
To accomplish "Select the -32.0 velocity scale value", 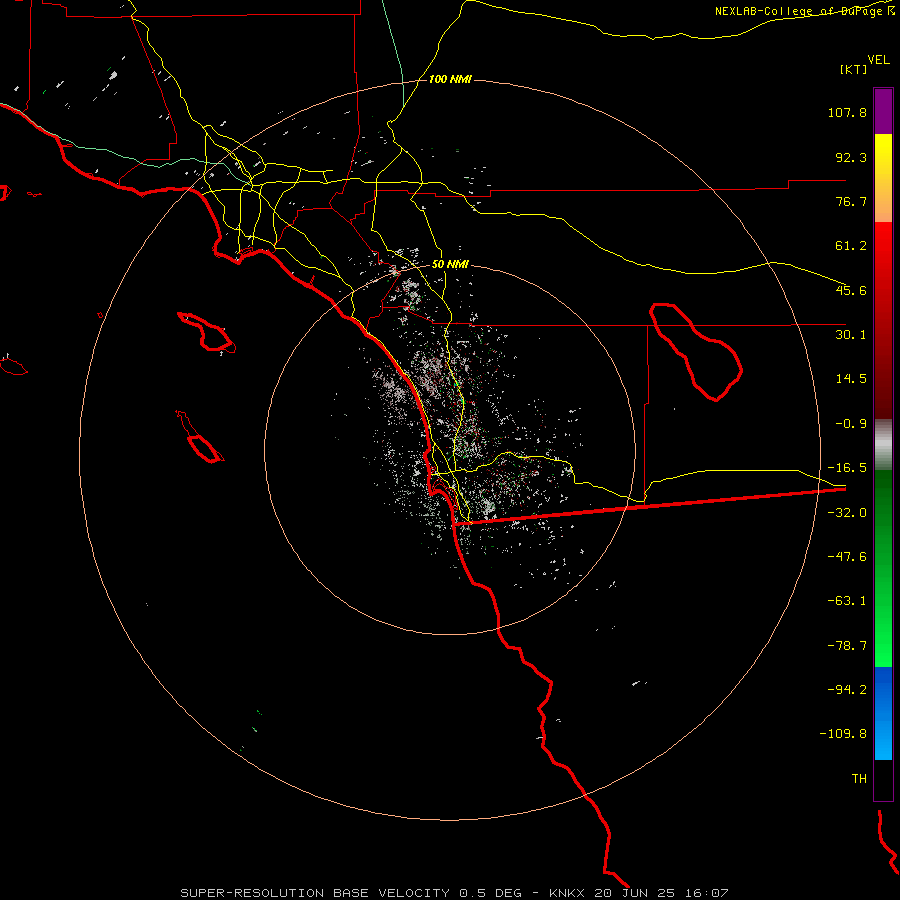I will [x=847, y=513].
